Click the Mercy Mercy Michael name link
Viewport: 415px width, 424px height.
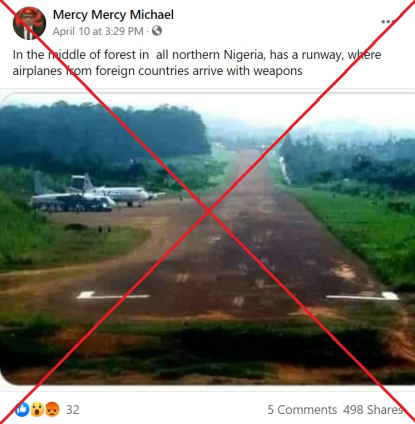pyautogui.click(x=113, y=15)
